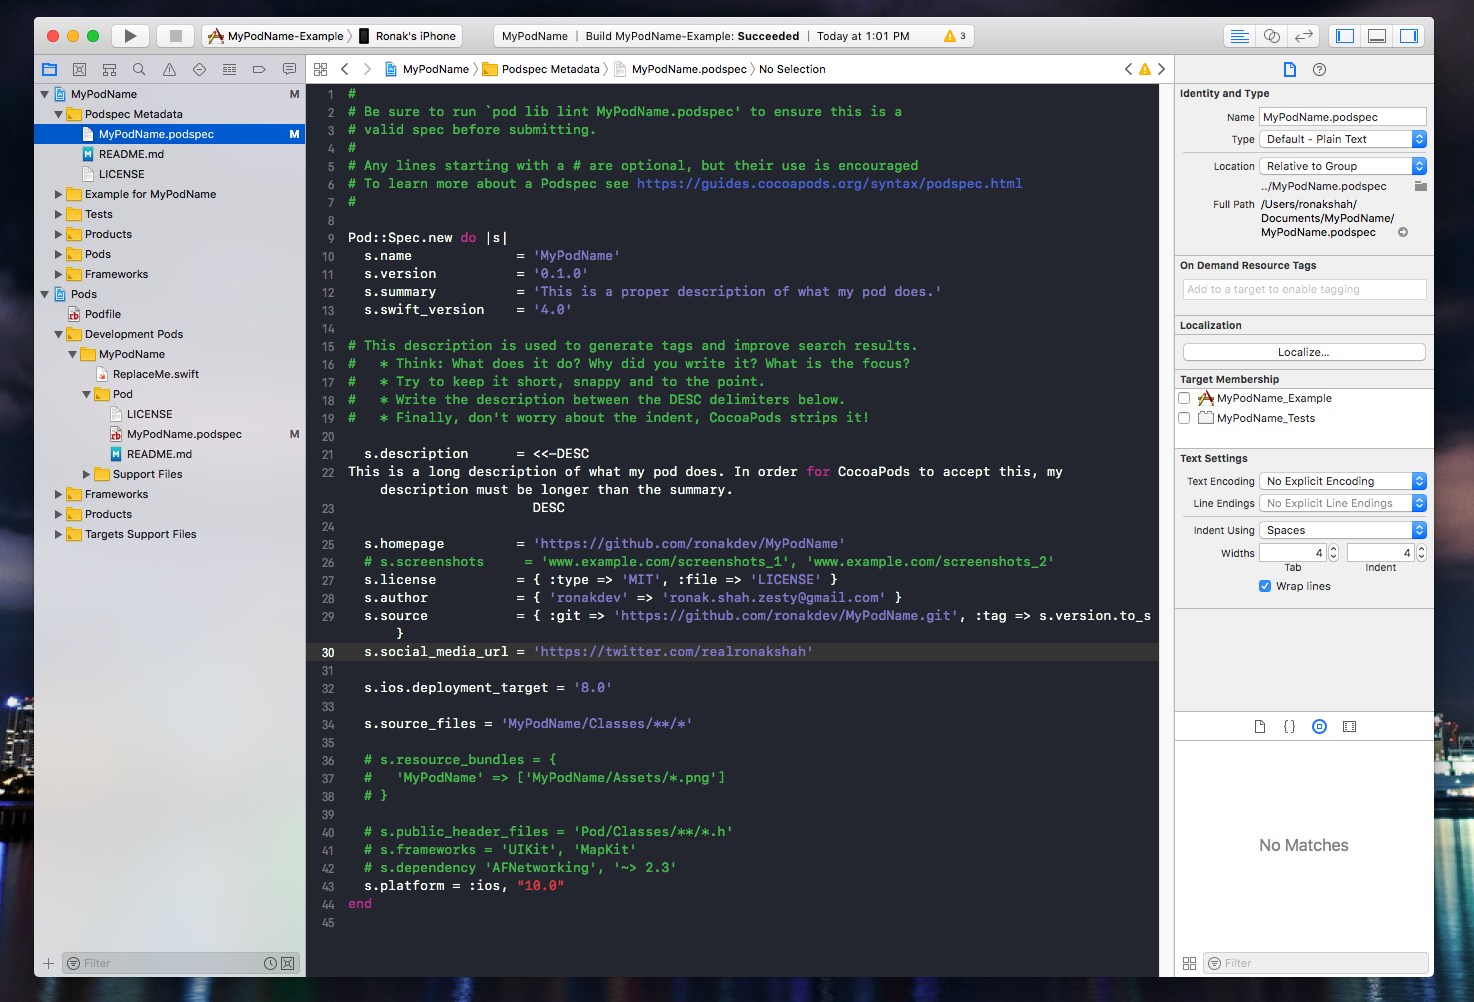Add a new file with plus button

[48, 964]
